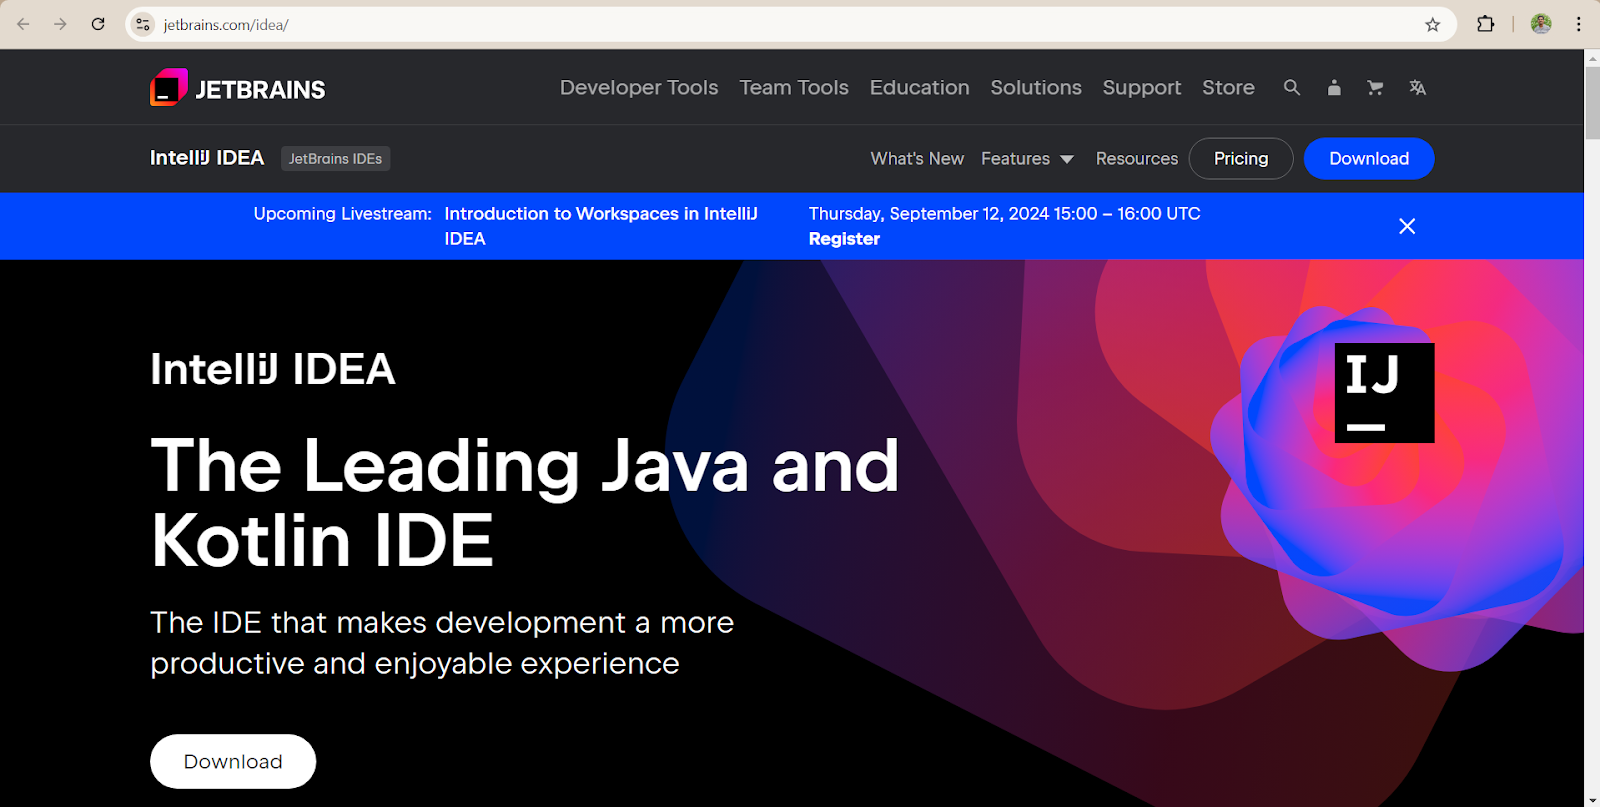The height and width of the screenshot is (807, 1600).
Task: Click the scrollbar up arrow
Action: (x=1592, y=57)
